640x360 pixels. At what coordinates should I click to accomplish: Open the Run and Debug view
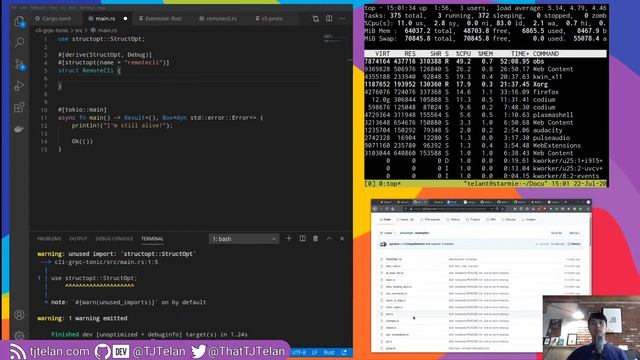[19, 86]
